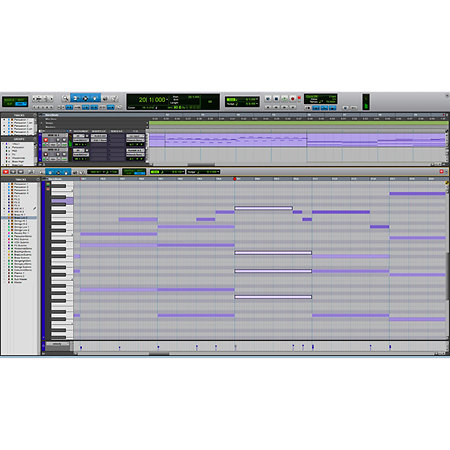This screenshot has width=450, height=450.
Task: Toggle visibility dot for the Percussion 1 track
Action: (x=4, y=120)
